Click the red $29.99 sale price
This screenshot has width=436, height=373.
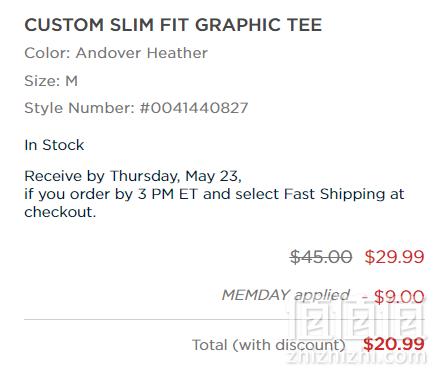(394, 257)
